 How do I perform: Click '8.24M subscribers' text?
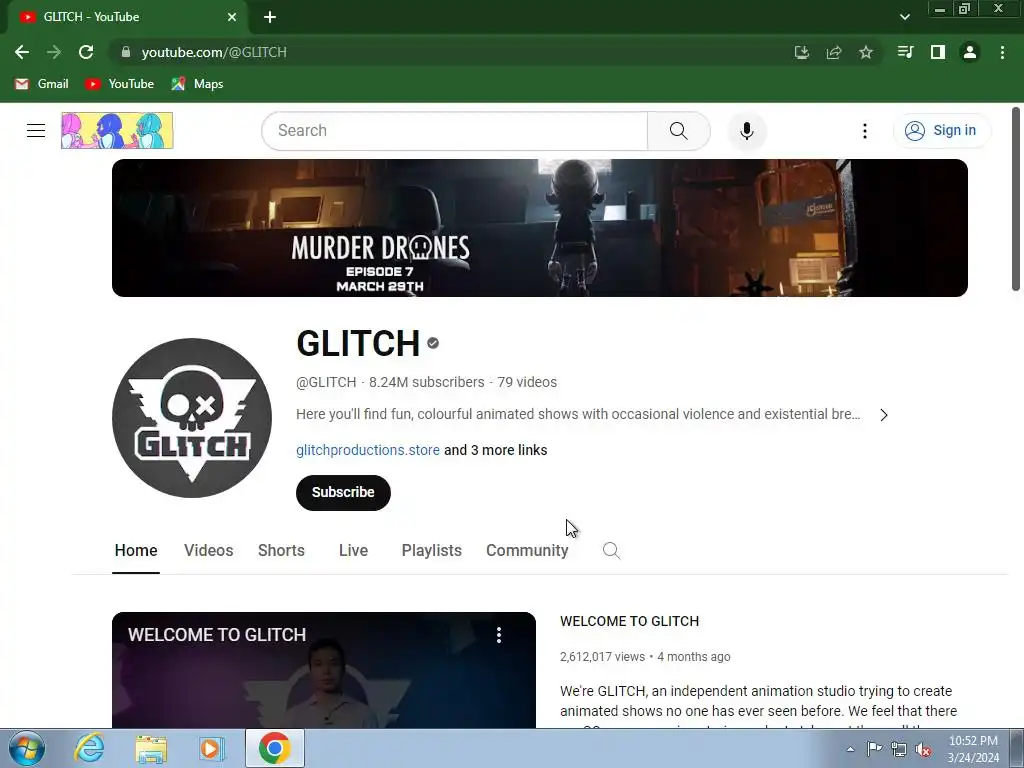(426, 382)
